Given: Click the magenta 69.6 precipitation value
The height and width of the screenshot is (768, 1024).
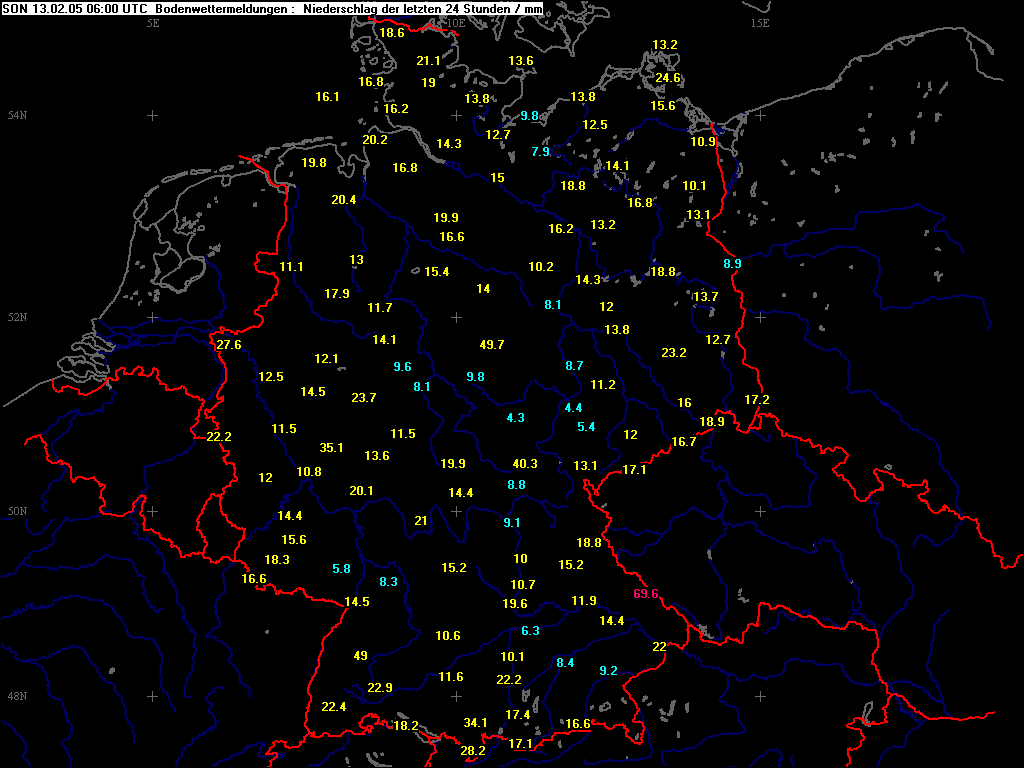Looking at the screenshot, I should tap(646, 594).
